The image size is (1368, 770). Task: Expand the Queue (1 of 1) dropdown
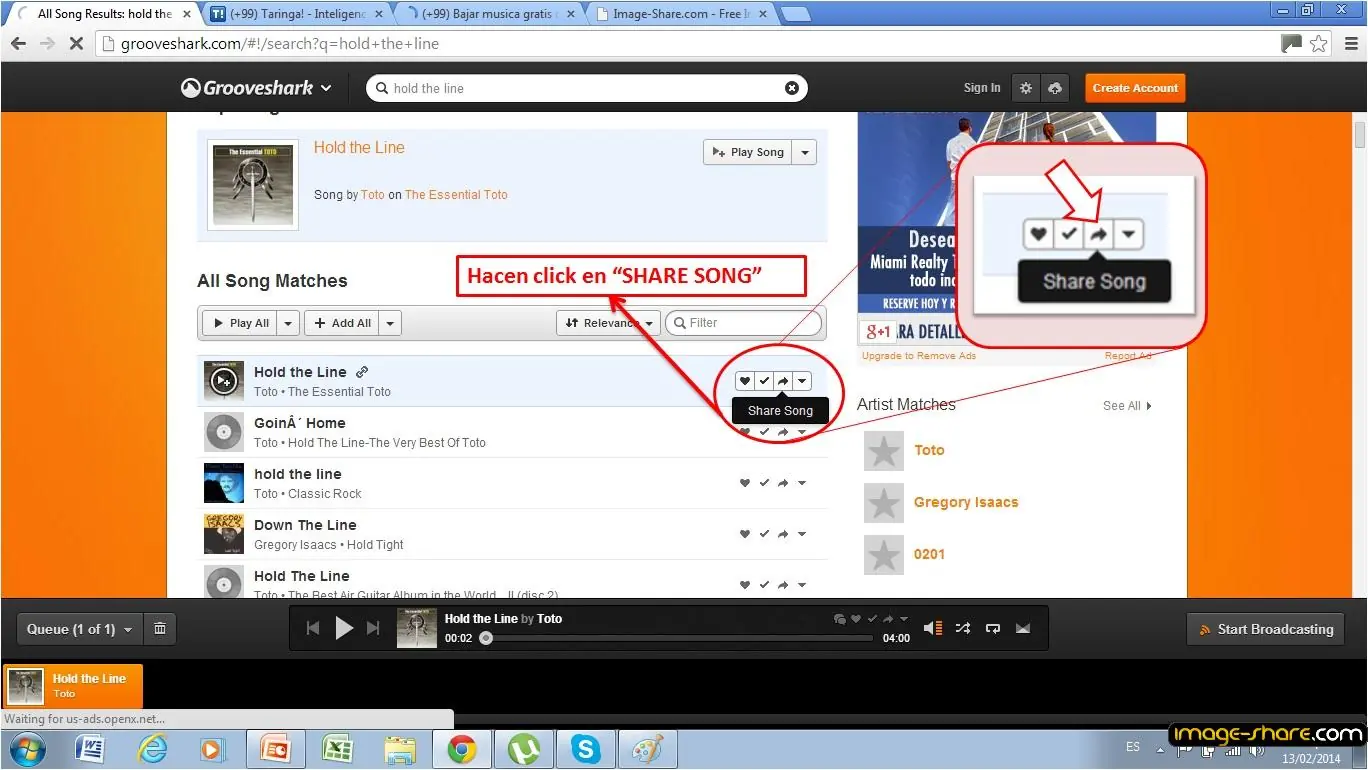[80, 629]
